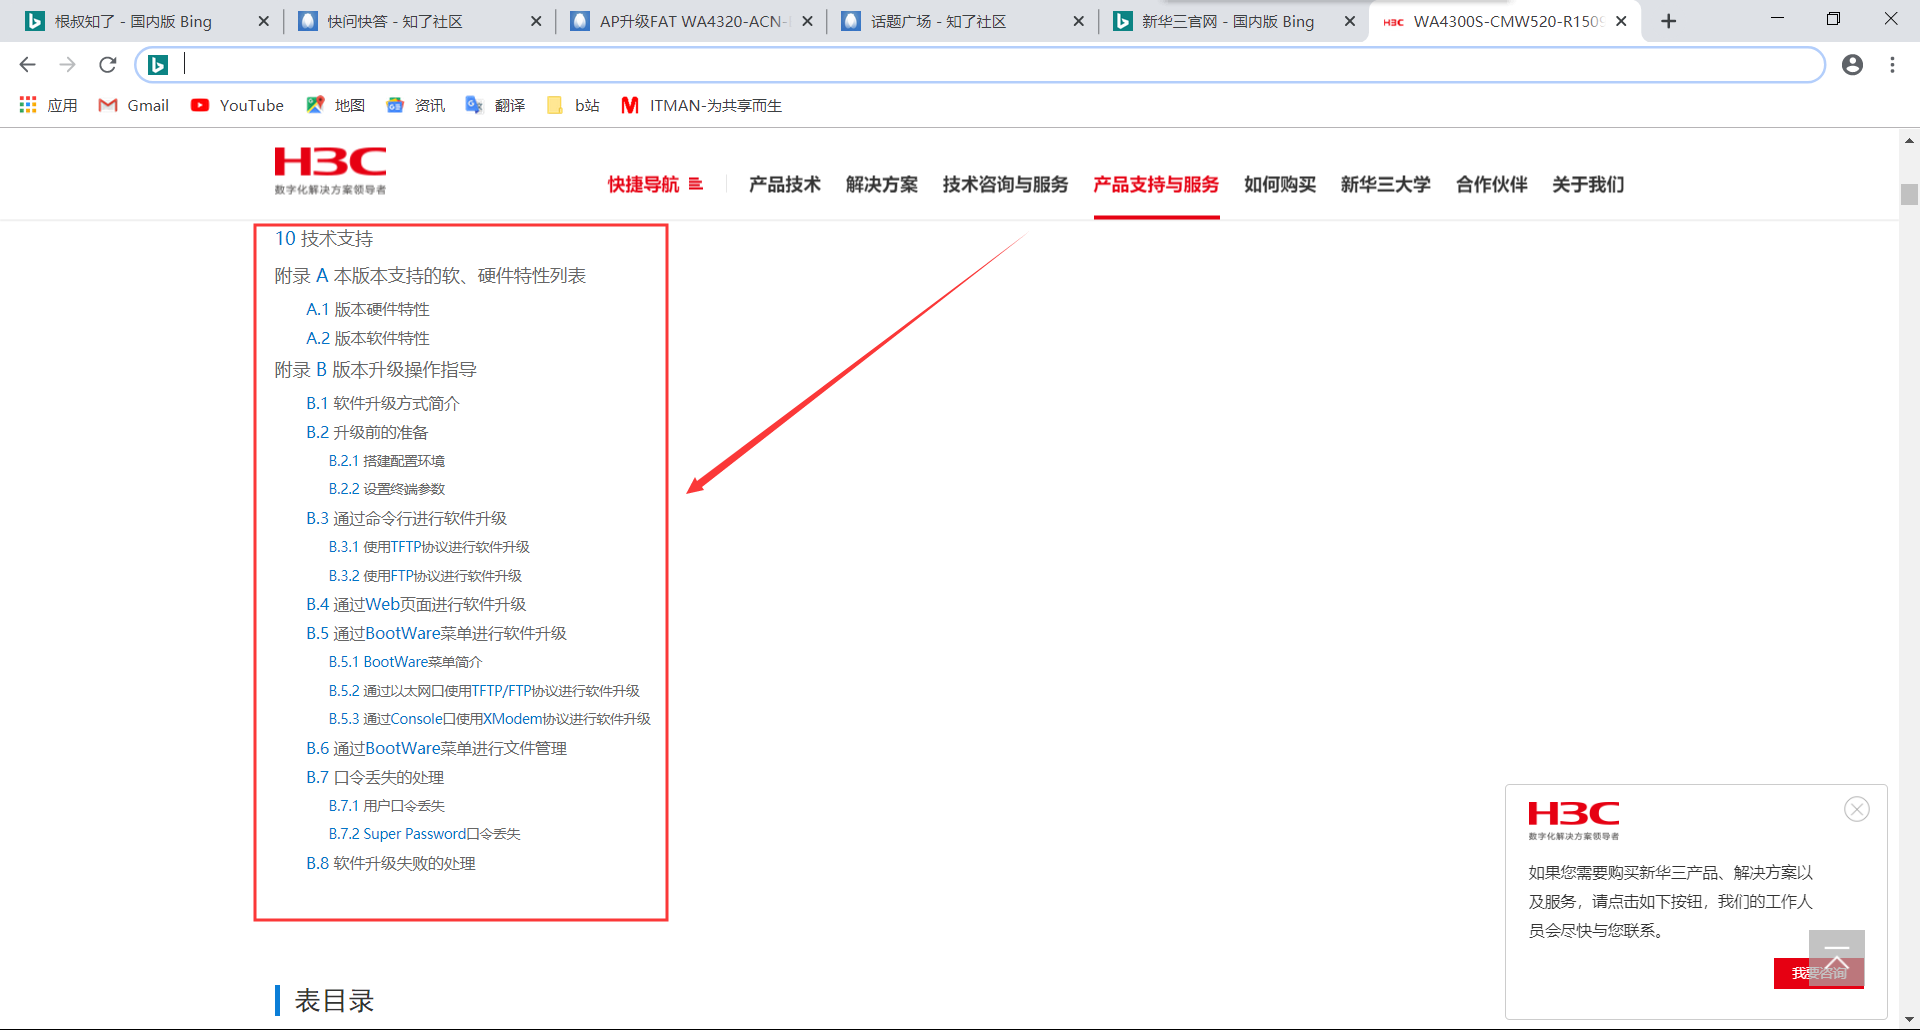Close the 话题广场 tab

(1078, 21)
